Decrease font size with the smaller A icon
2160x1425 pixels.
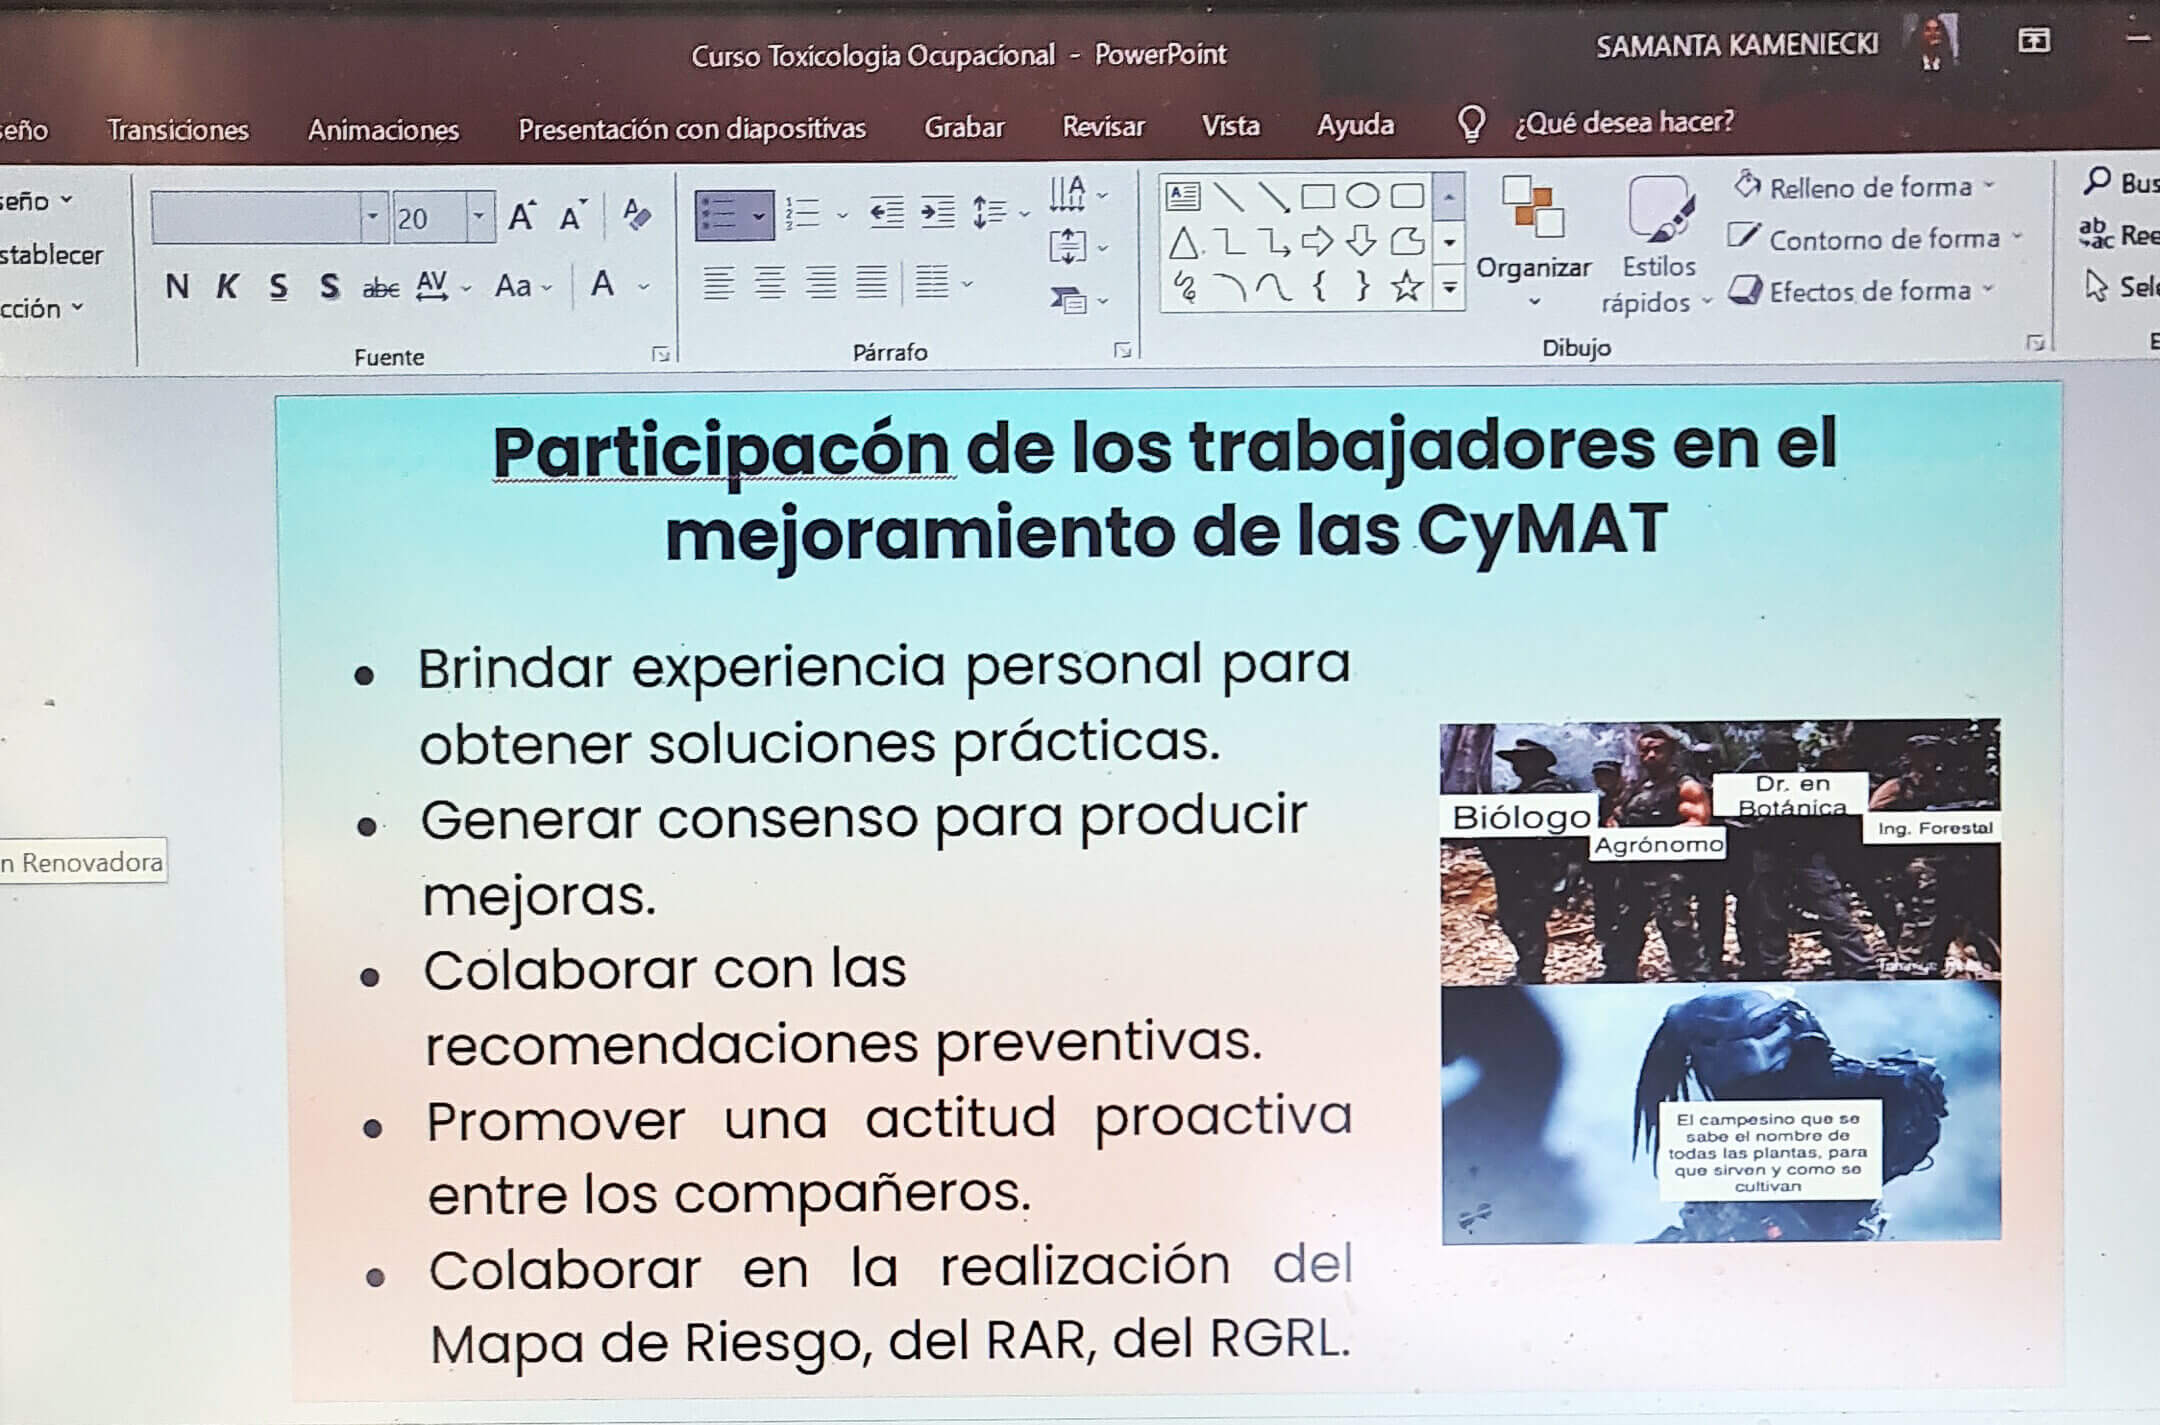[x=572, y=216]
